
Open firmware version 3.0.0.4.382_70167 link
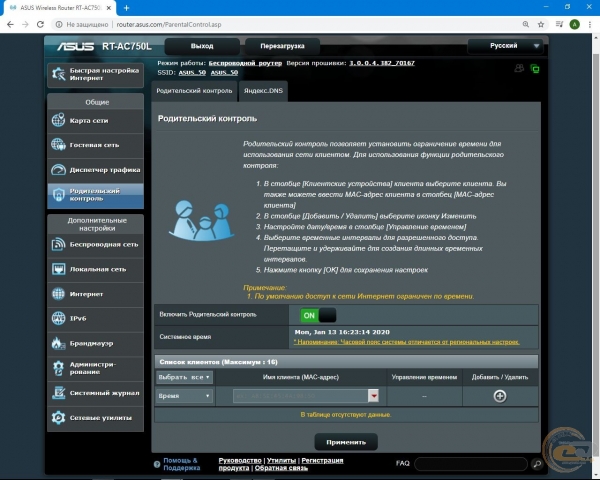[x=382, y=63]
